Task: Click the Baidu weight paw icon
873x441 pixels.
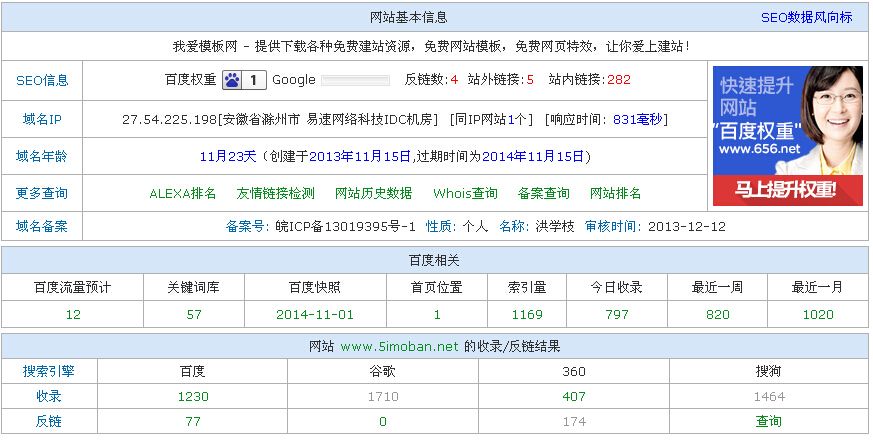Action: click(x=232, y=80)
